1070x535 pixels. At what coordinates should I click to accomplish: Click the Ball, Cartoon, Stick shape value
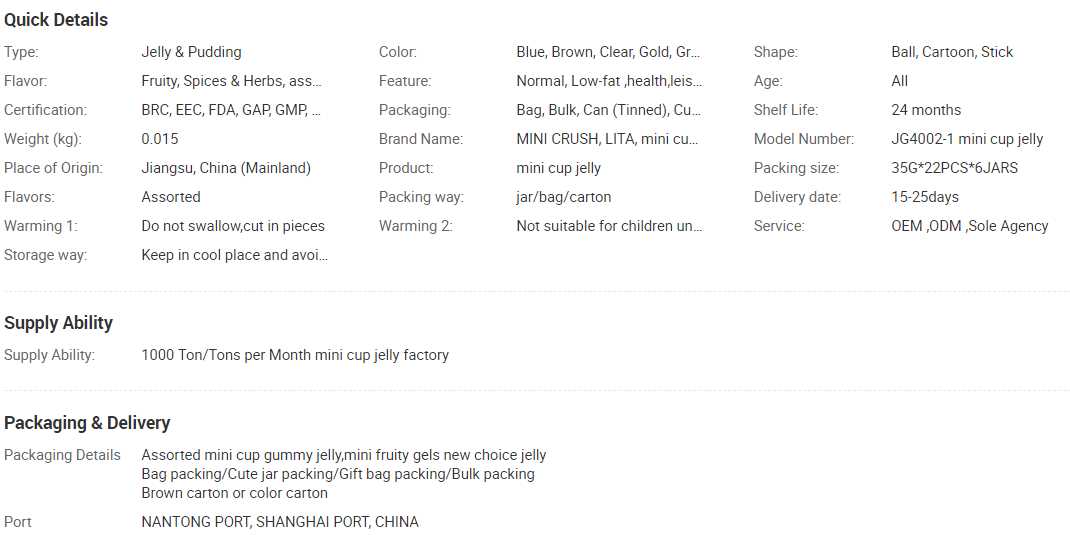click(x=952, y=52)
